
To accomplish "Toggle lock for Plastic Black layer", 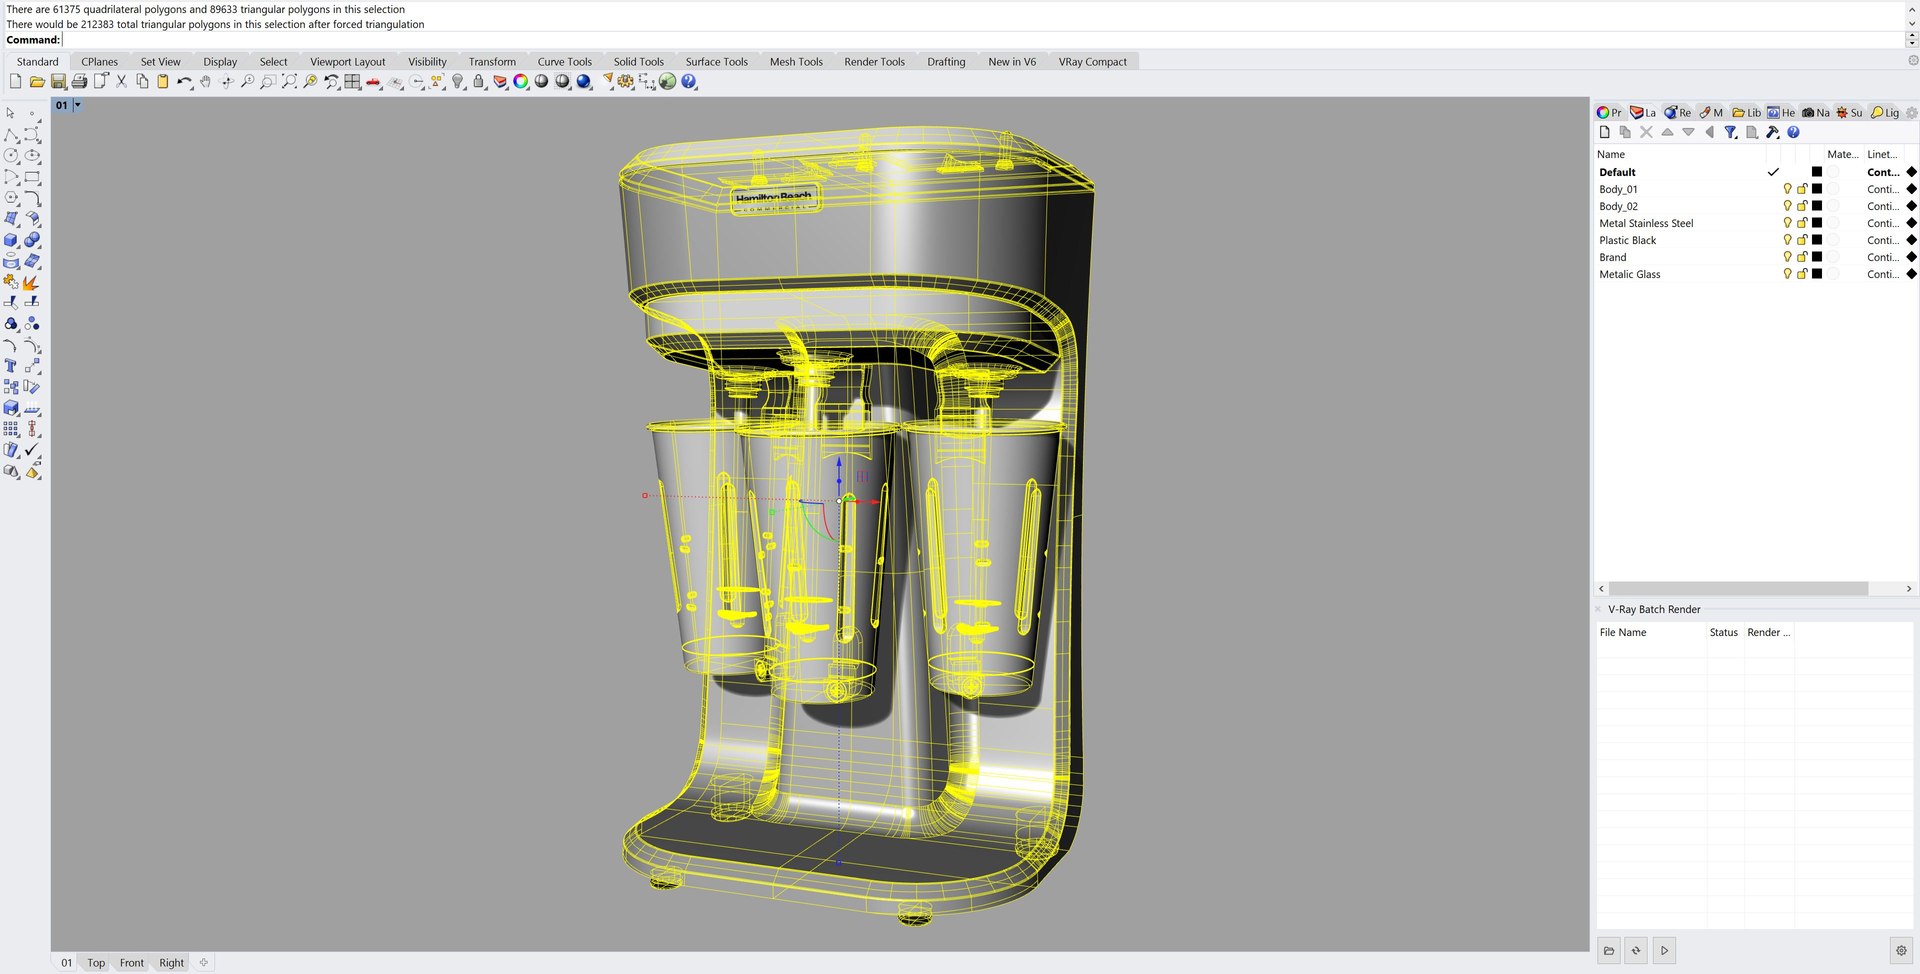I will pos(1802,240).
